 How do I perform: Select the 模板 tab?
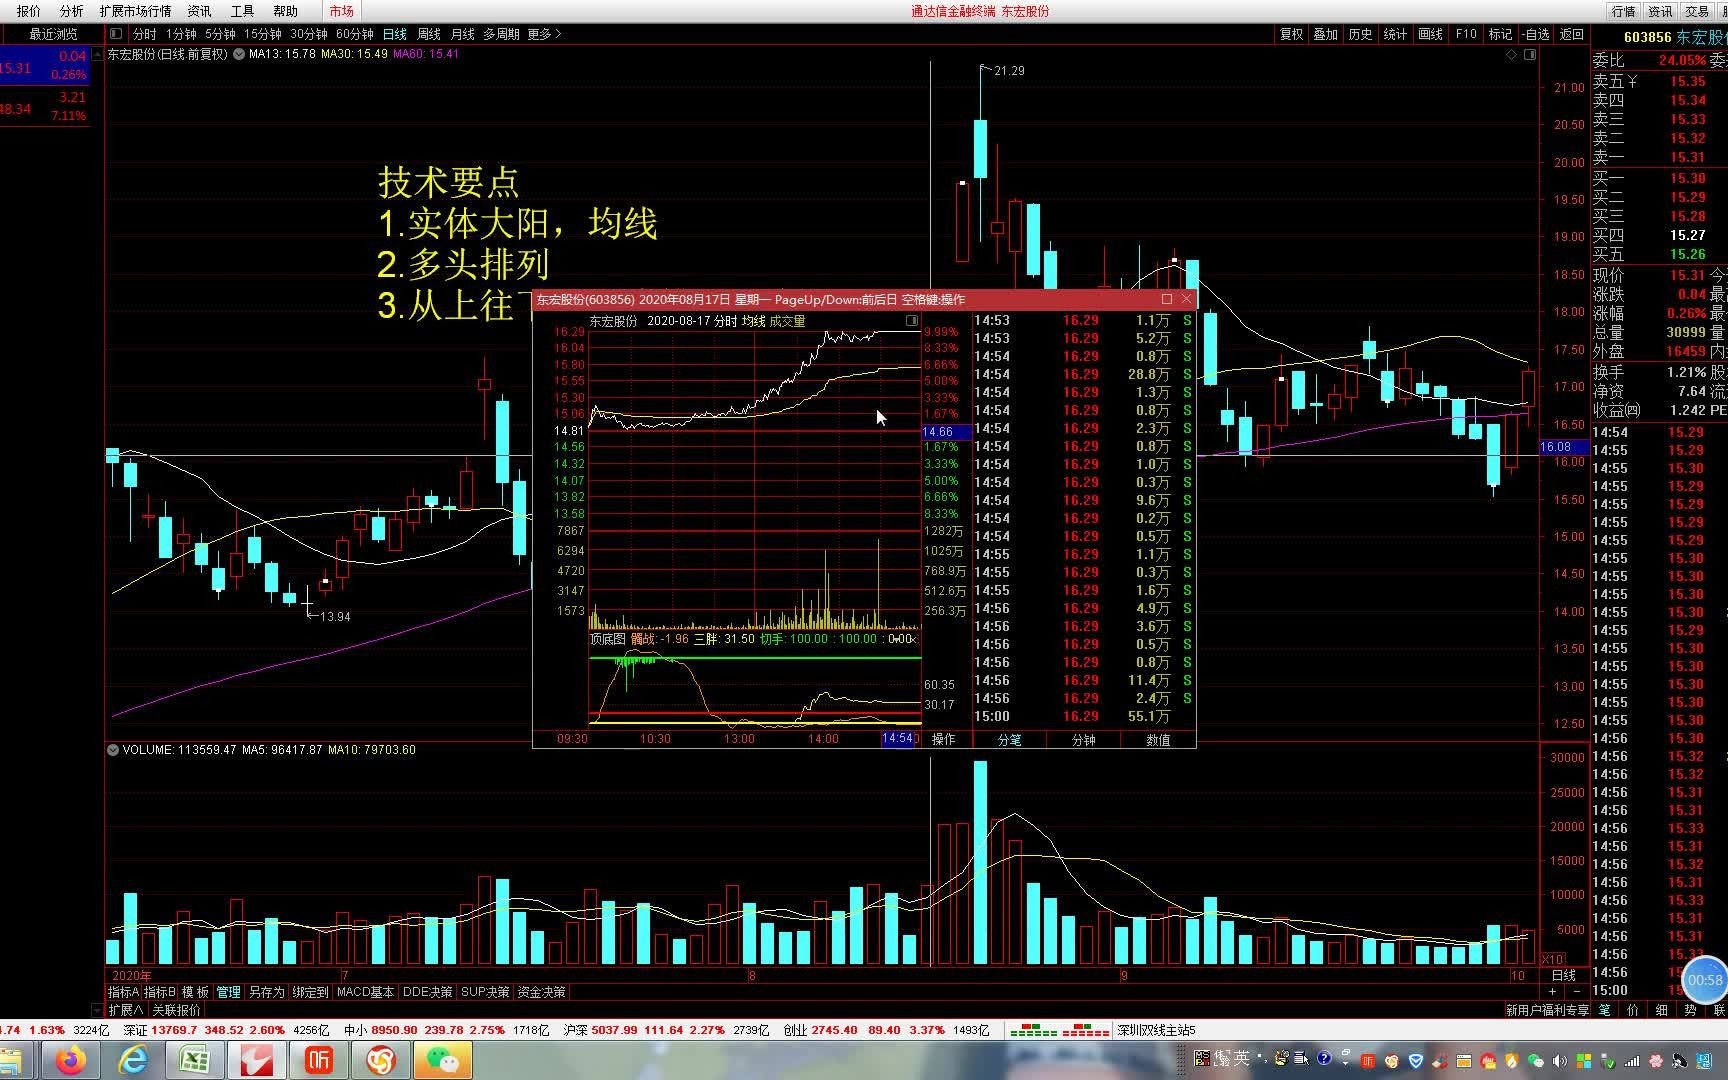(195, 992)
